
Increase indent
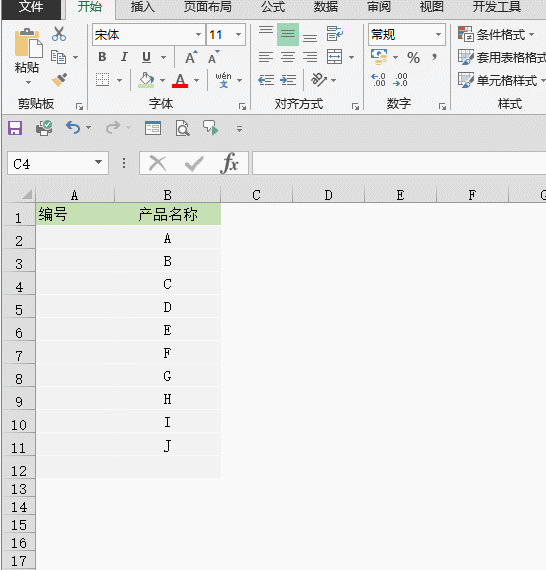(x=288, y=80)
